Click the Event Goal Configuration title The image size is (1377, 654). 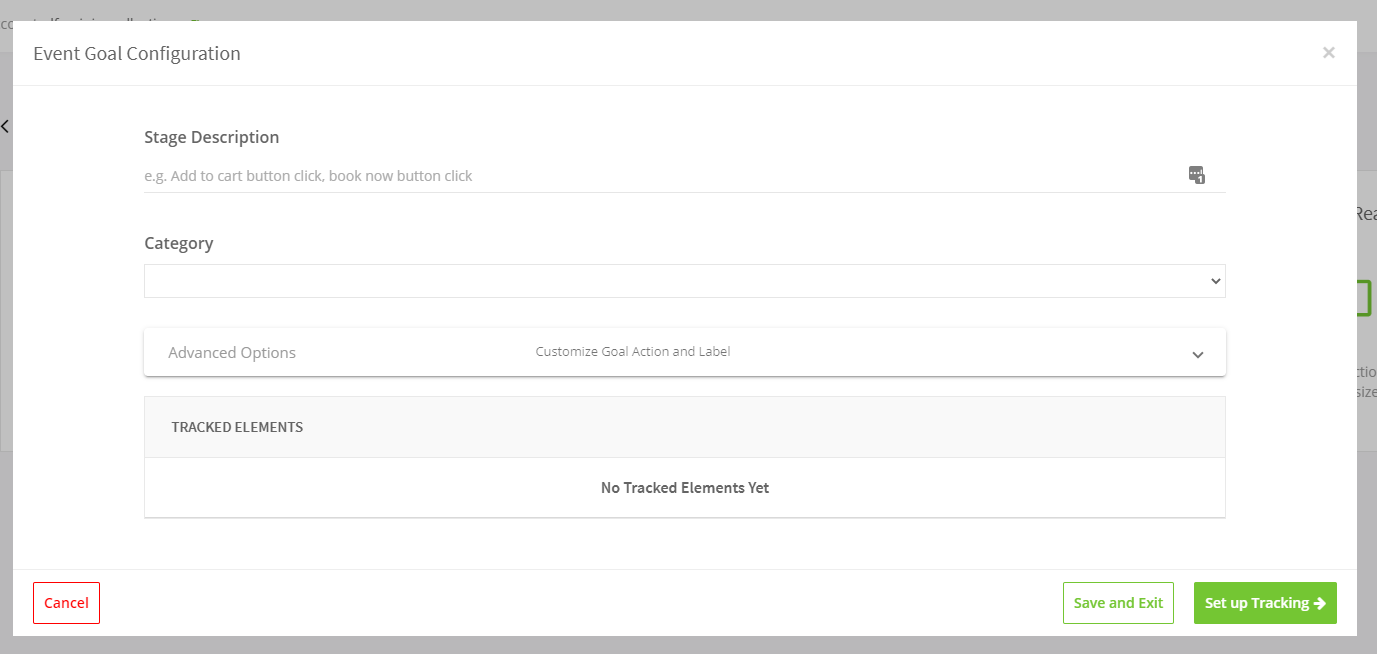[x=137, y=53]
